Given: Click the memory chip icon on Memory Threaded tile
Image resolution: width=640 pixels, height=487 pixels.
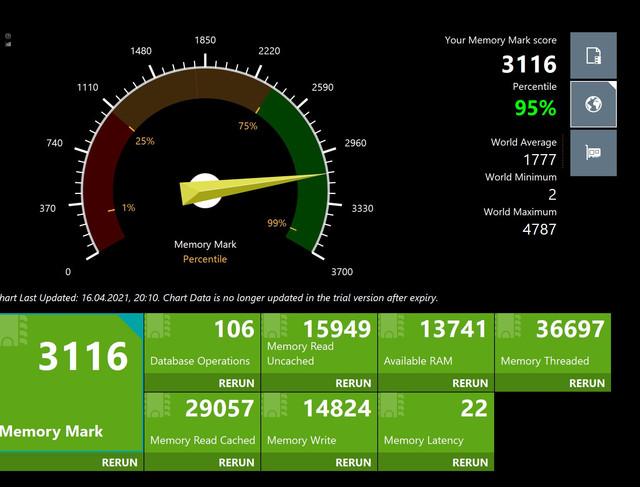Looking at the screenshot, I should pos(509,326).
